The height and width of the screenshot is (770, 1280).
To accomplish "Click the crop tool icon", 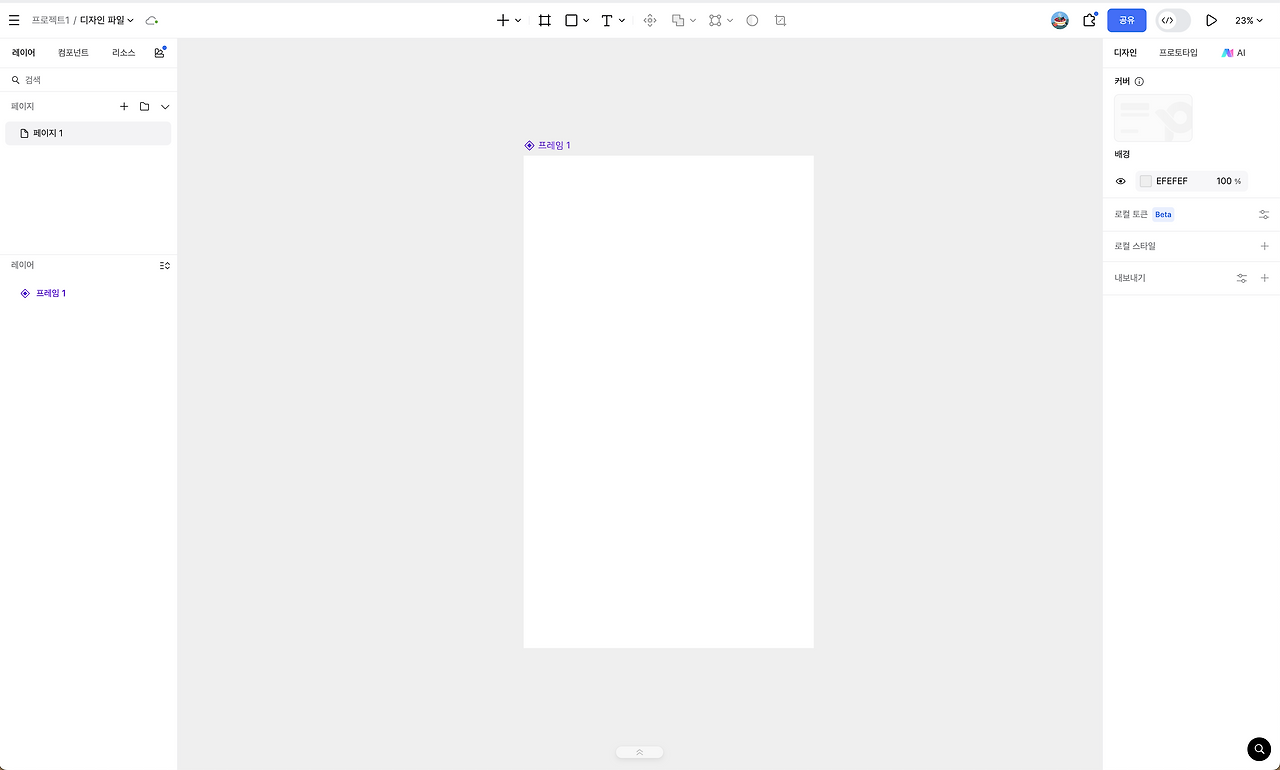I will (781, 20).
